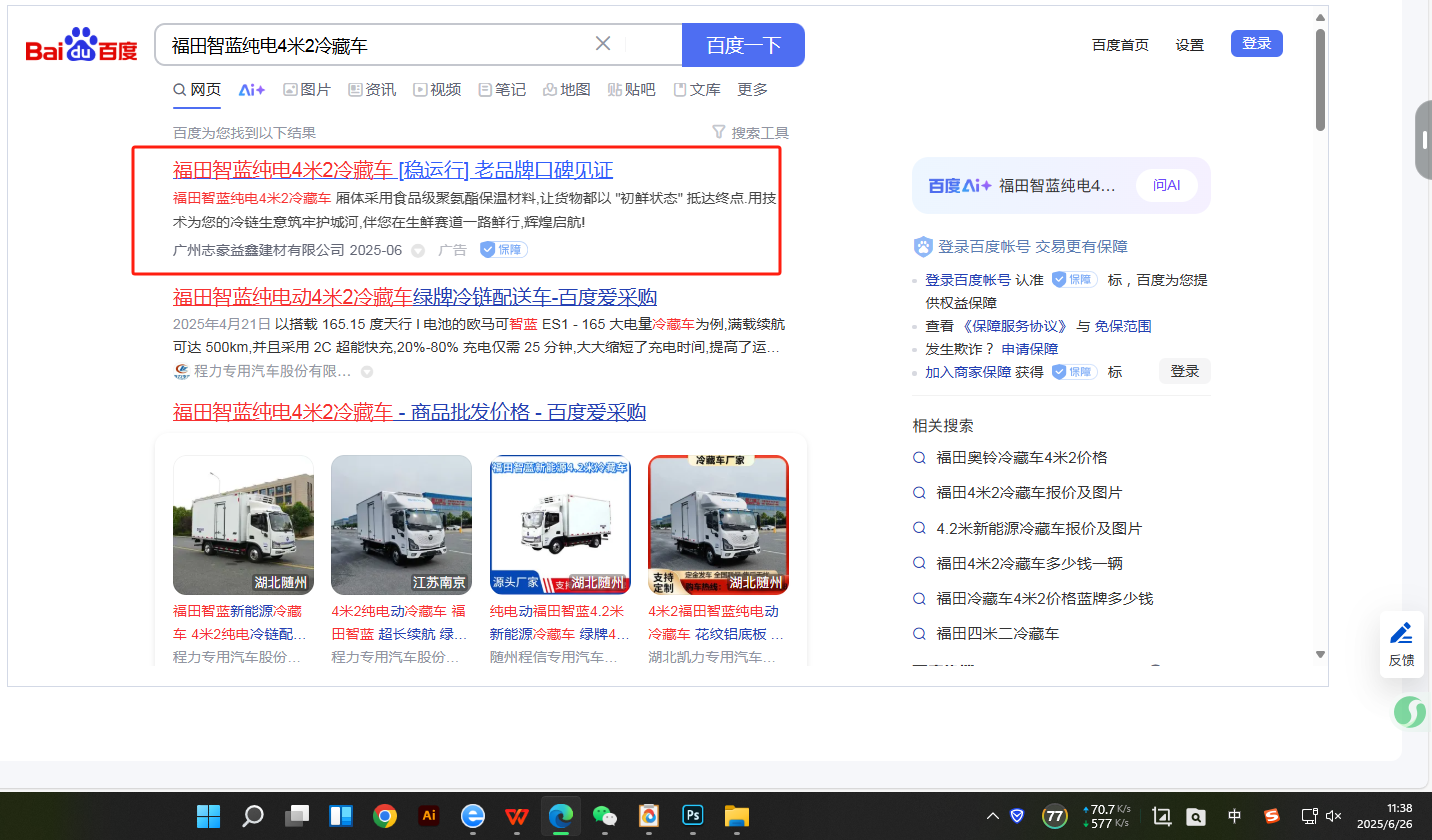Switch to the 文库 tab
This screenshot has width=1432, height=840.
(x=697, y=90)
